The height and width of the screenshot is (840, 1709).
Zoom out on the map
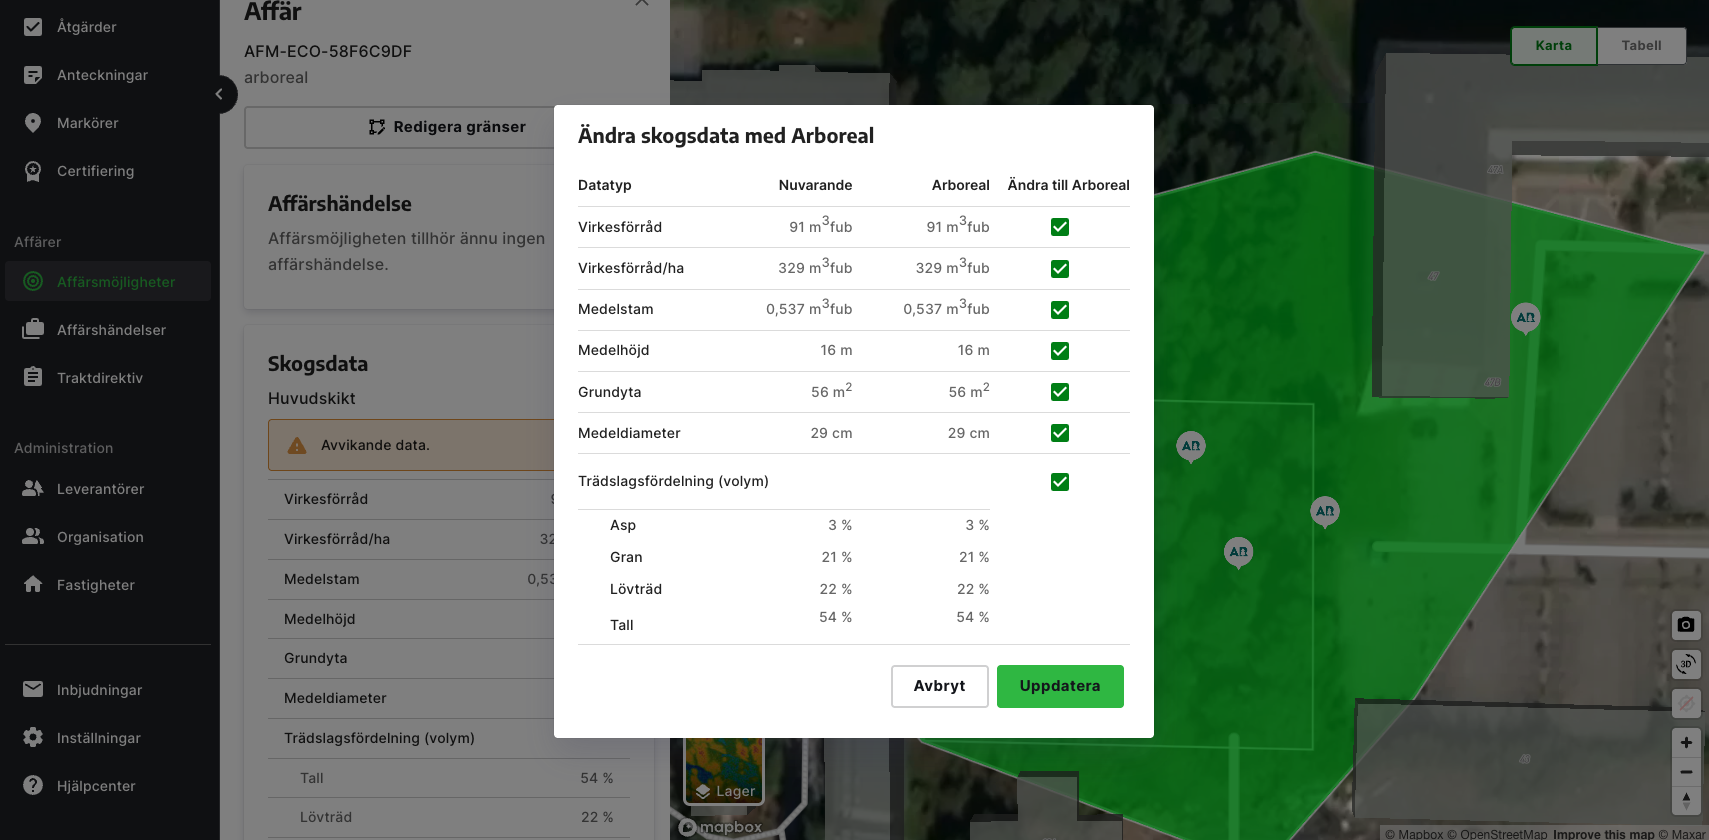point(1686,772)
